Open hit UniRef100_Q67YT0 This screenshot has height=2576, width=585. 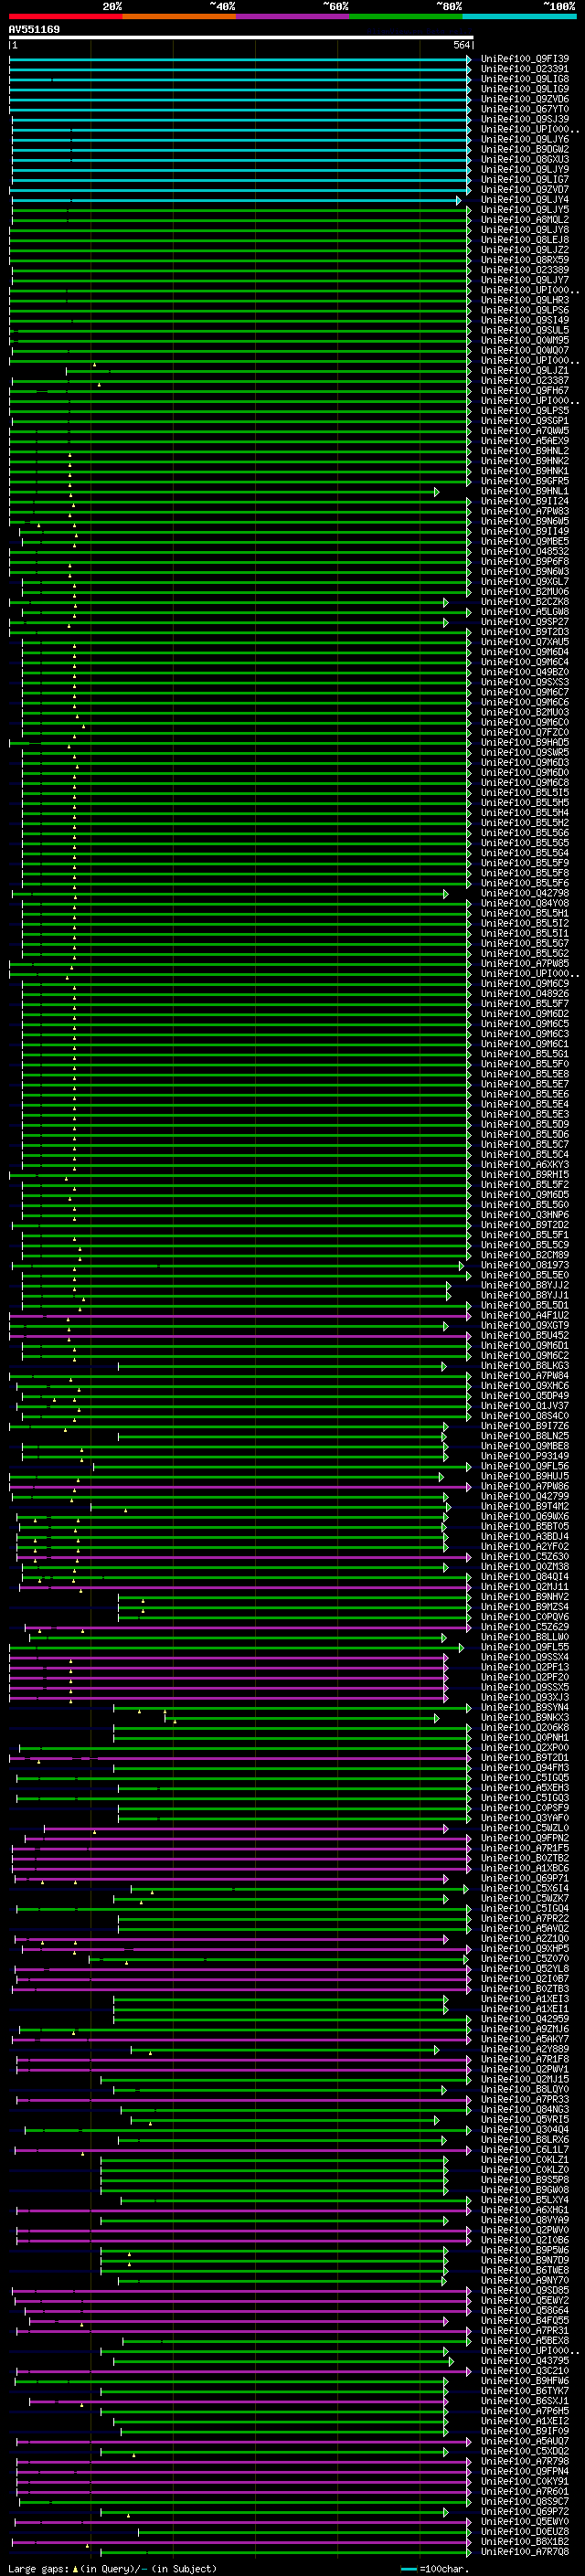coord(525,109)
